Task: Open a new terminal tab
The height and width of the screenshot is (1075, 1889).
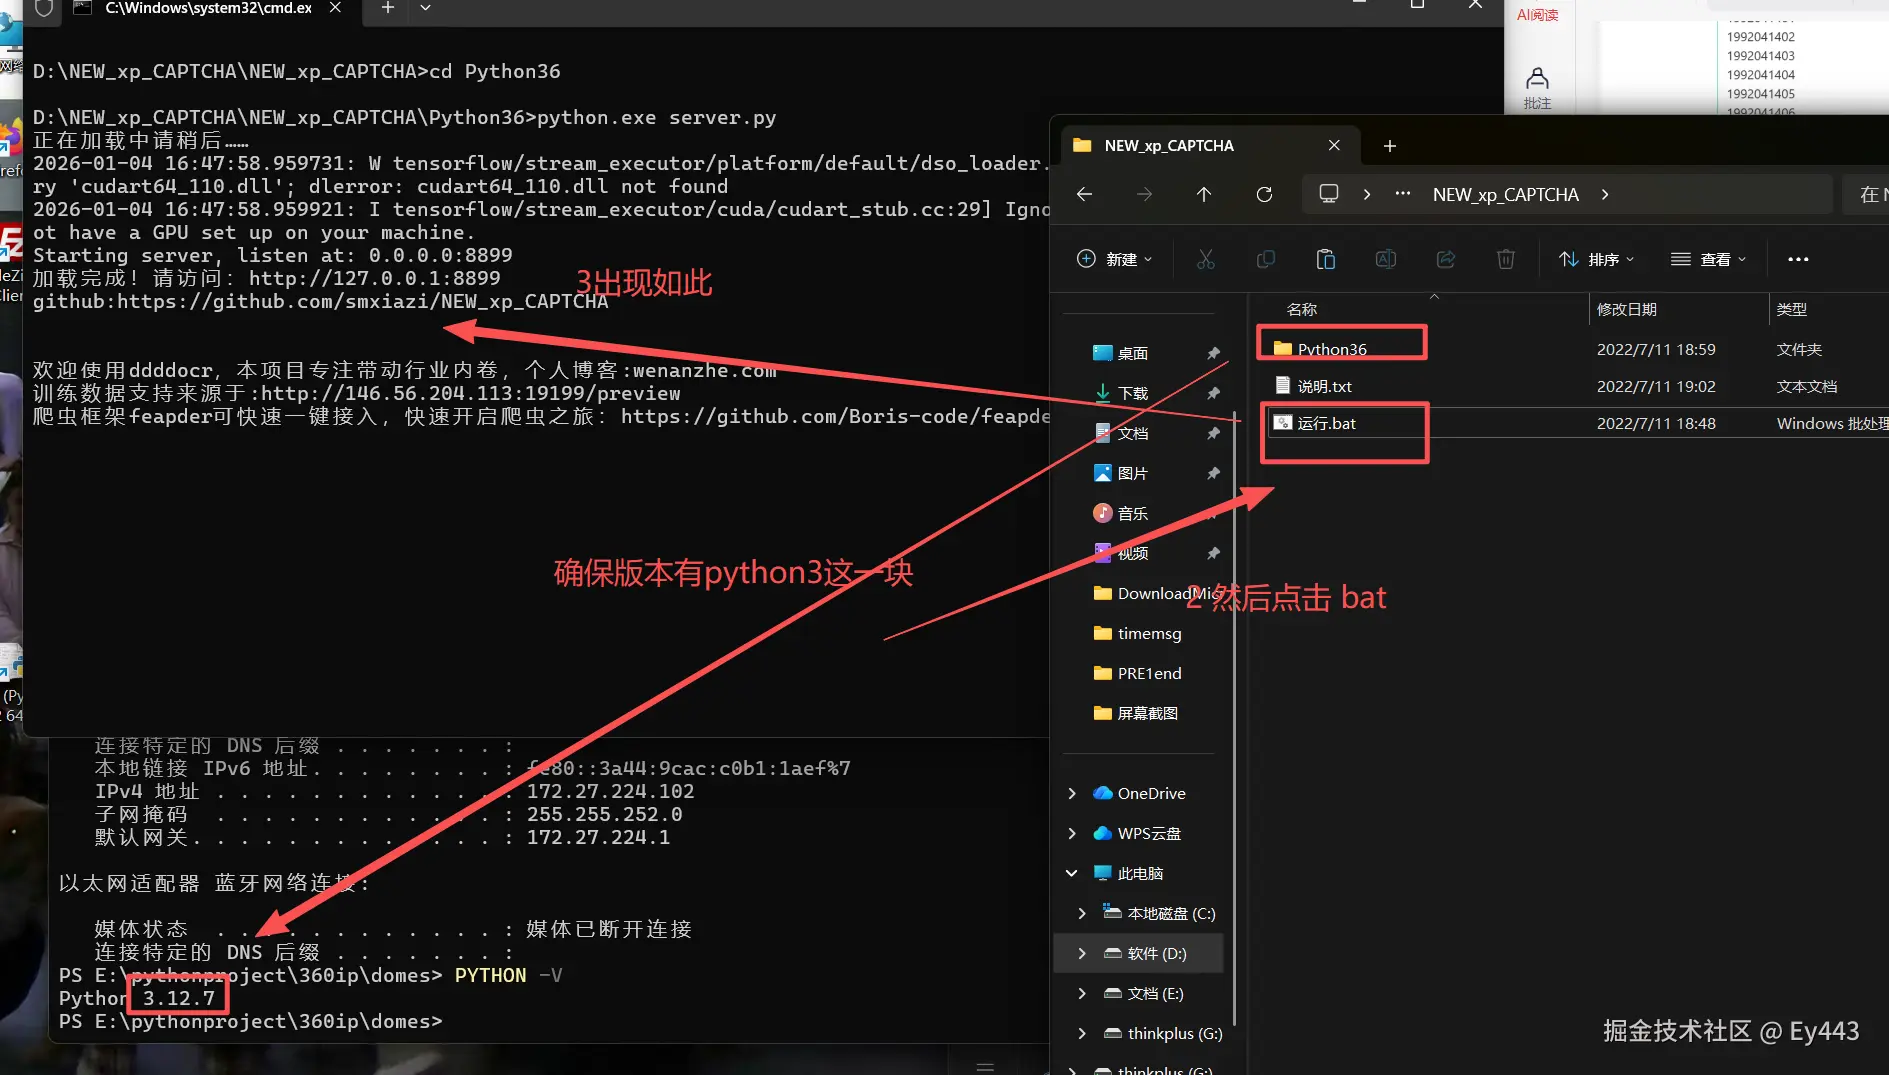Action: tap(388, 7)
